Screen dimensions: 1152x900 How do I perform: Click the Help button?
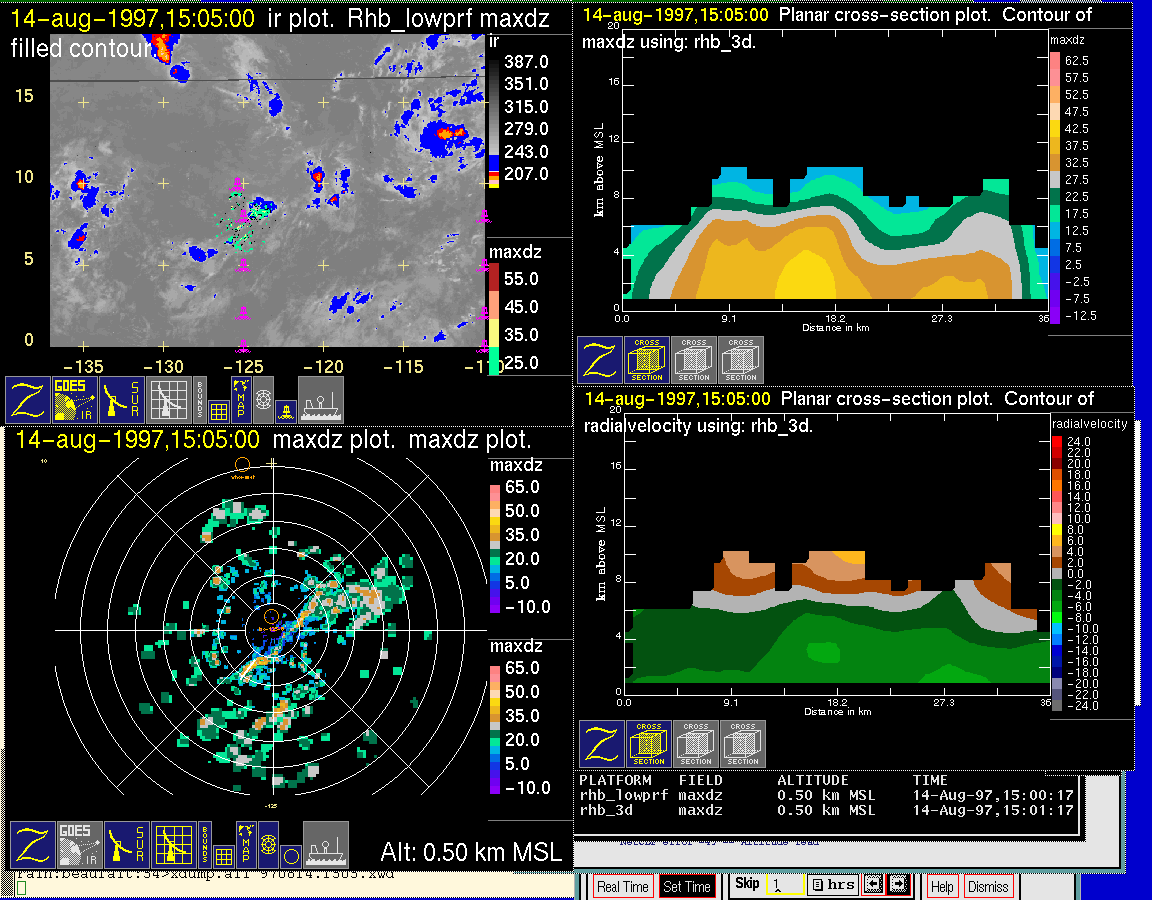pyautogui.click(x=942, y=886)
